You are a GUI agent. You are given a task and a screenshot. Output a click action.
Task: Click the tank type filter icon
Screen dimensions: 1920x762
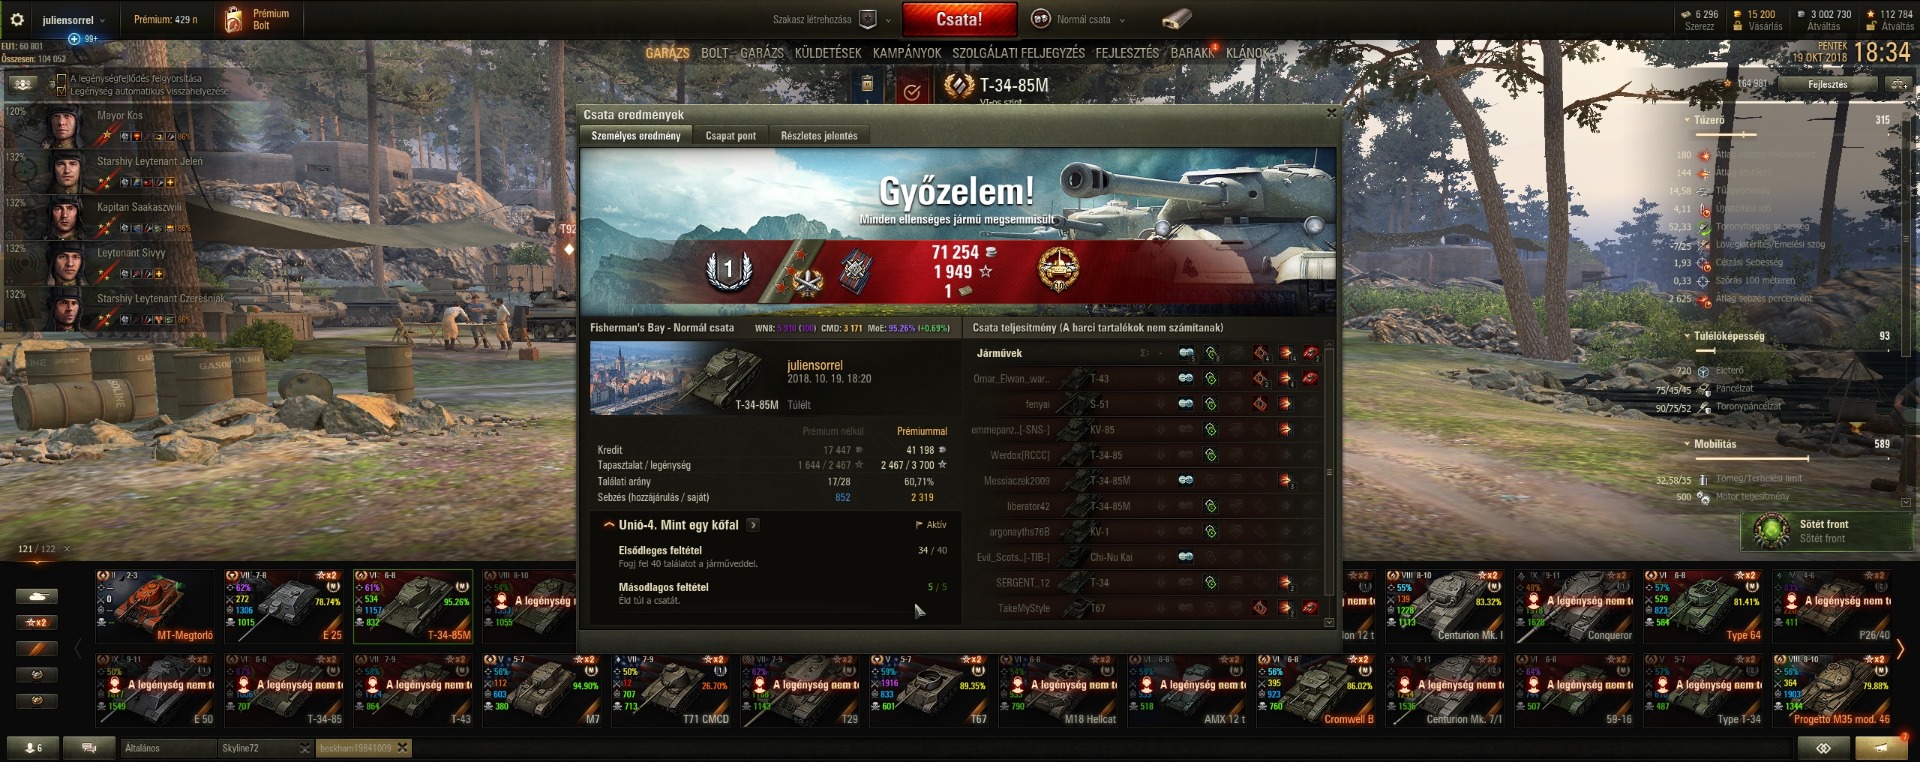click(36, 596)
